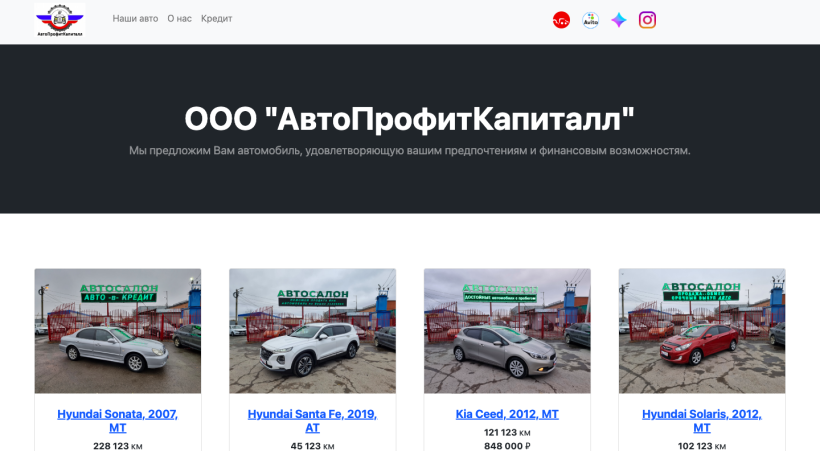Open the Наши авто menu item

[135, 18]
